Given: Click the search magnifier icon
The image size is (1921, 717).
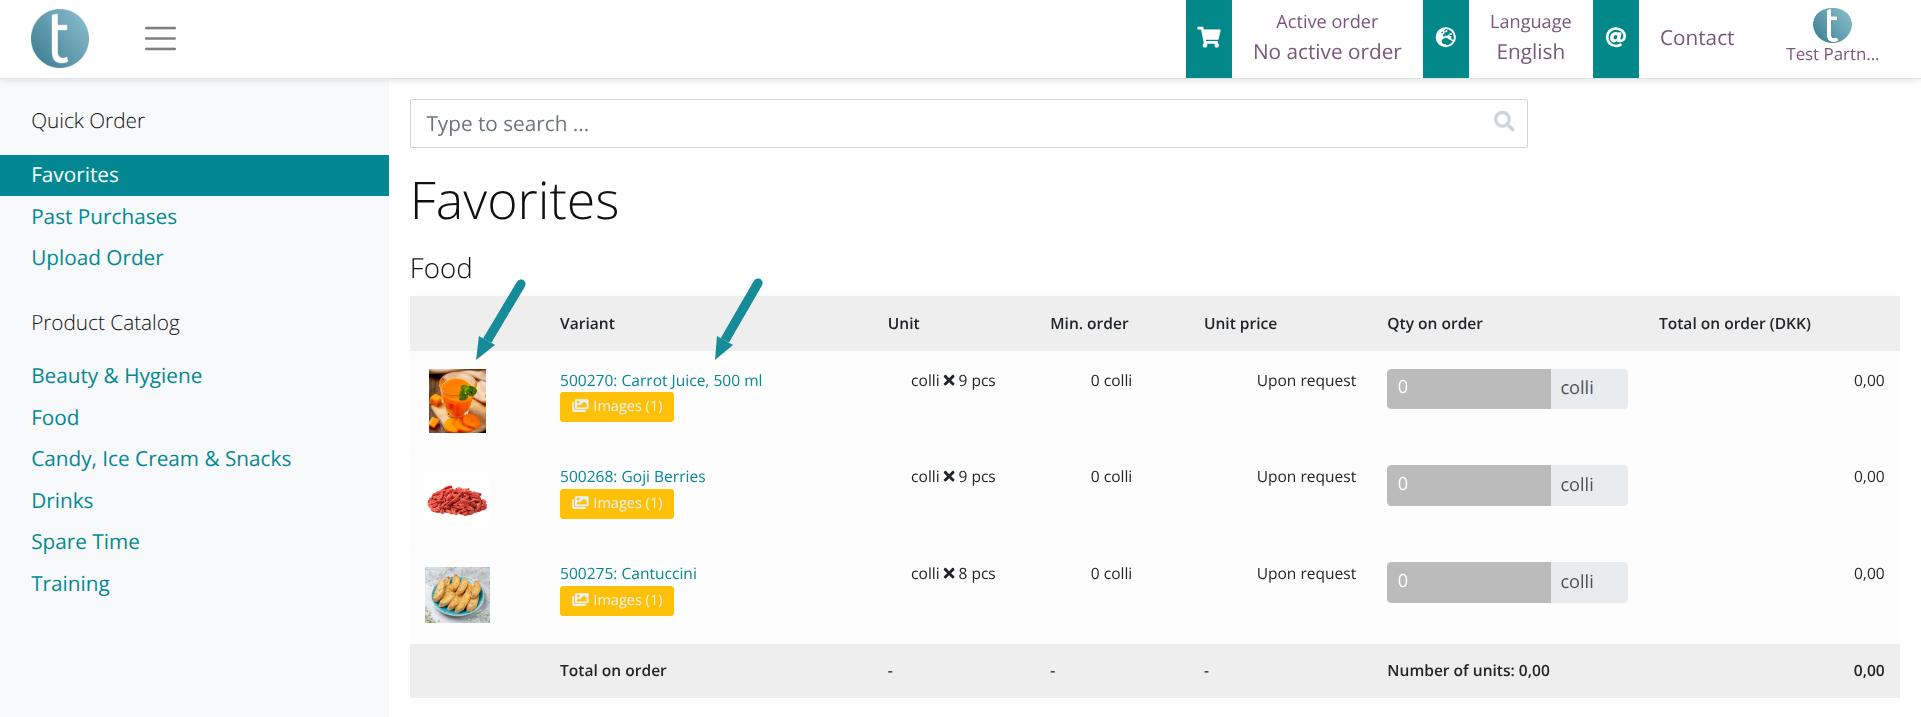Looking at the screenshot, I should [x=1503, y=122].
